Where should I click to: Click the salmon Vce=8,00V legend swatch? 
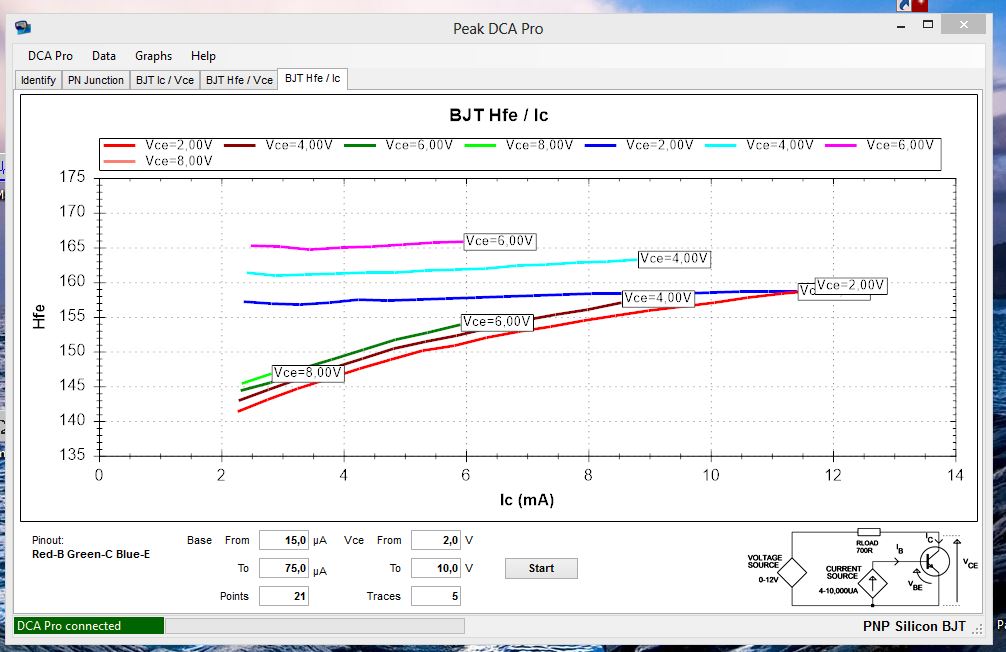[119, 161]
